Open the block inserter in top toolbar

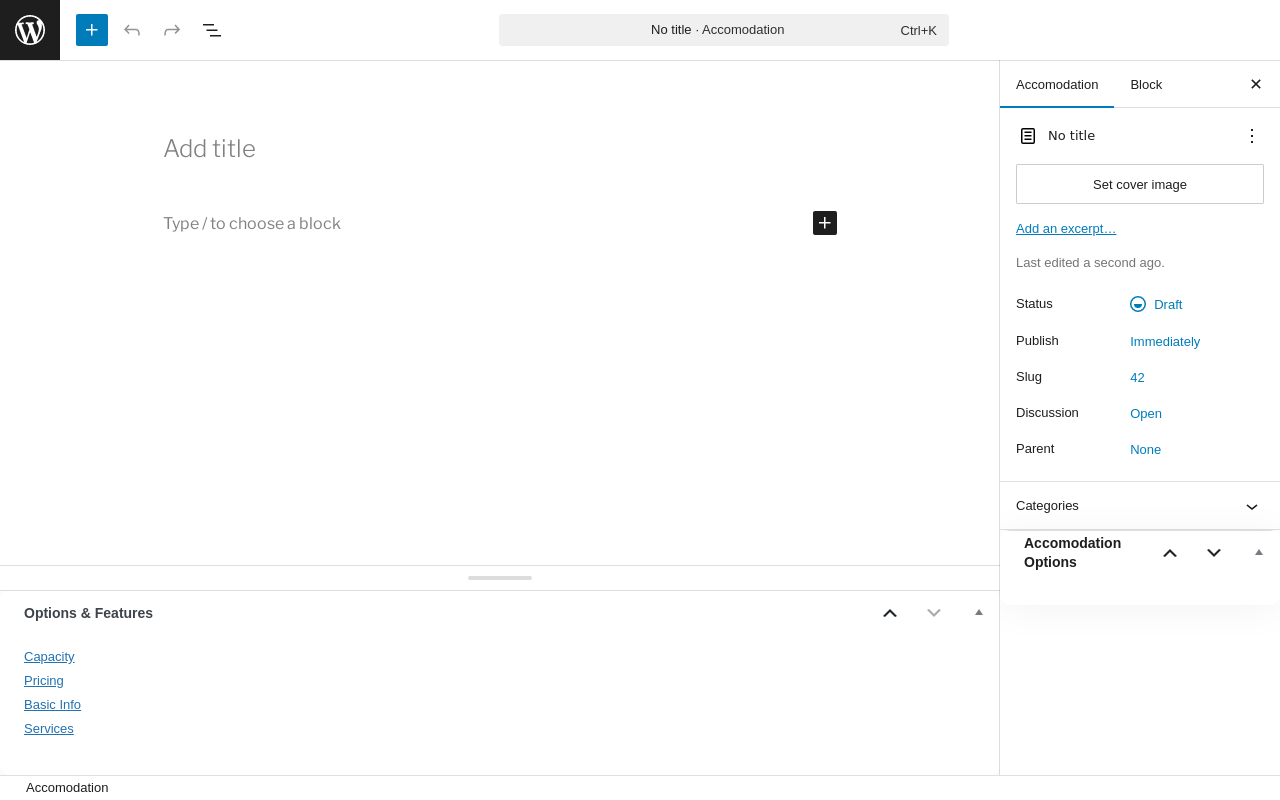92,30
